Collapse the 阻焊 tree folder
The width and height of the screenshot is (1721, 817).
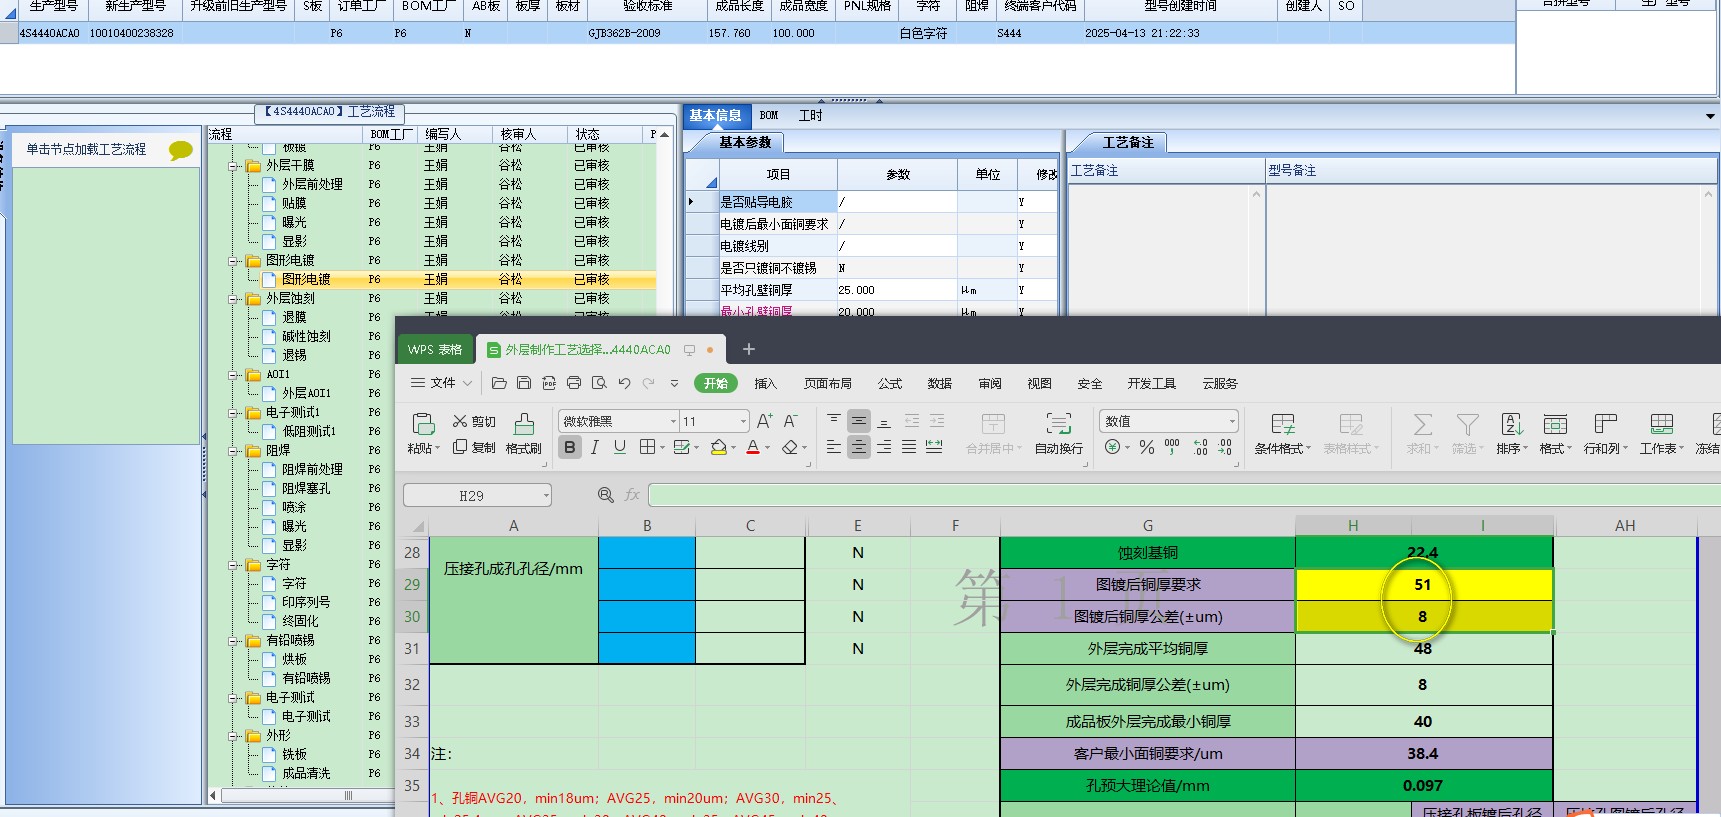click(234, 451)
